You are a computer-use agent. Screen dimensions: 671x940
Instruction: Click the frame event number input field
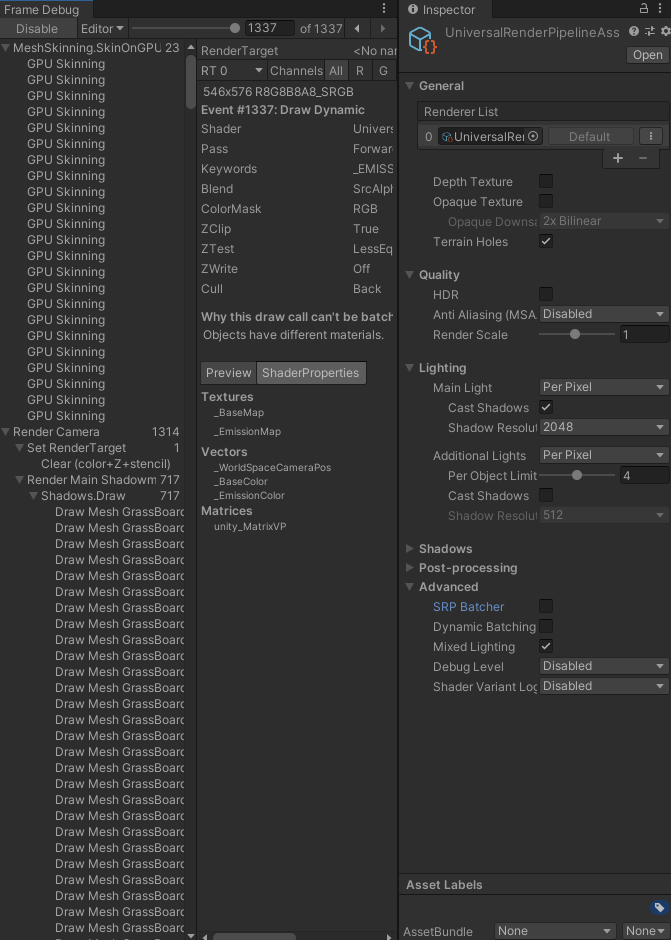click(269, 29)
